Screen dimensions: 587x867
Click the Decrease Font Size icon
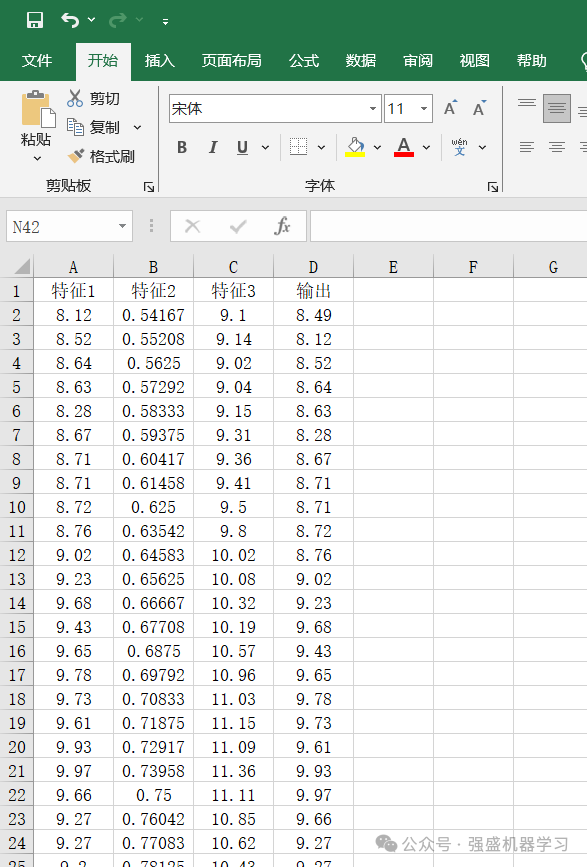click(479, 108)
